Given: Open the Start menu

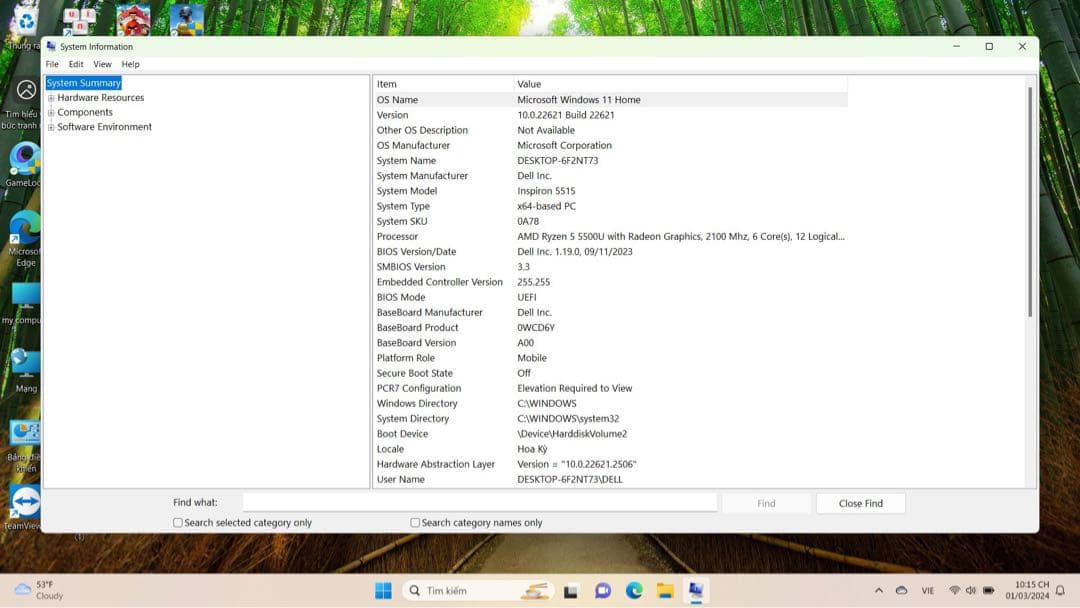Looking at the screenshot, I should tap(381, 590).
